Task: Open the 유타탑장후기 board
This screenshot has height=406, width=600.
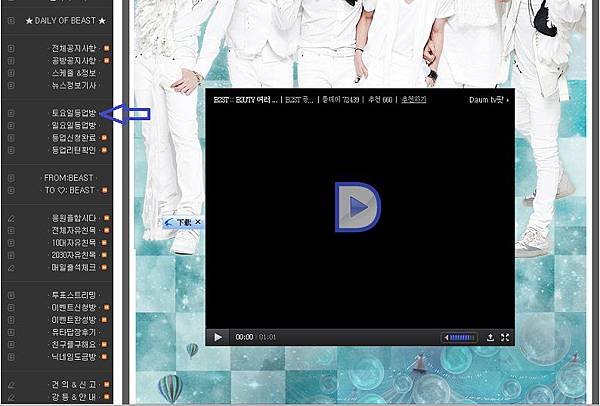Action: click(x=74, y=332)
